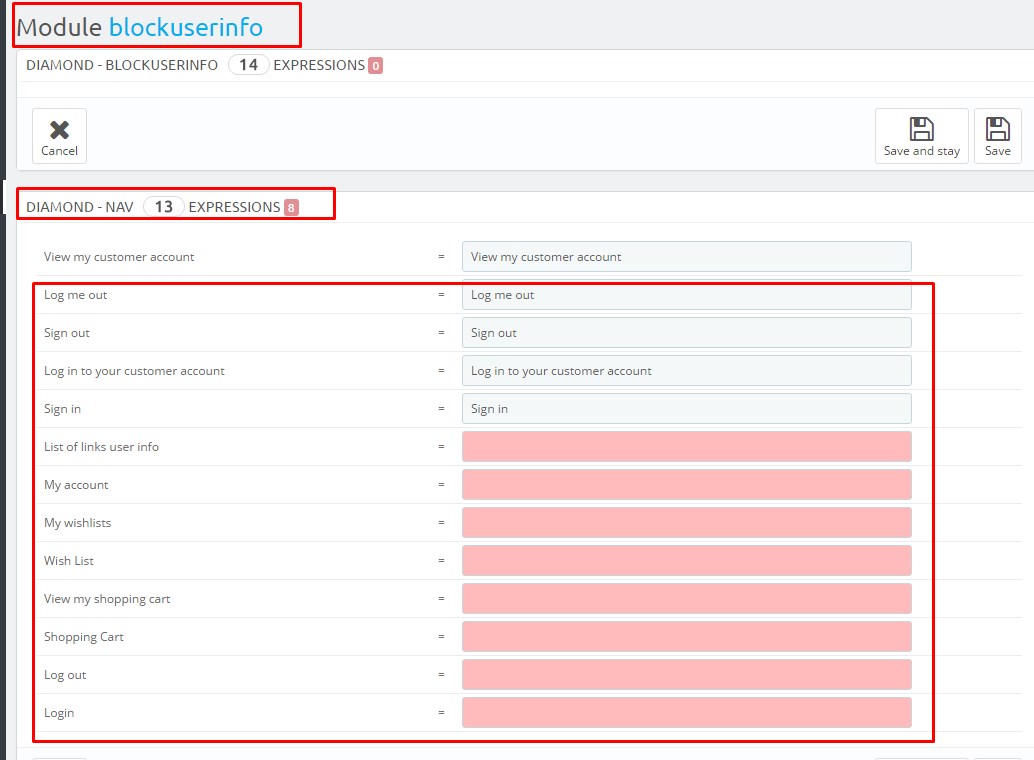This screenshot has width=1034, height=760.
Task: Select the empty My account translation field
Action: pos(686,485)
